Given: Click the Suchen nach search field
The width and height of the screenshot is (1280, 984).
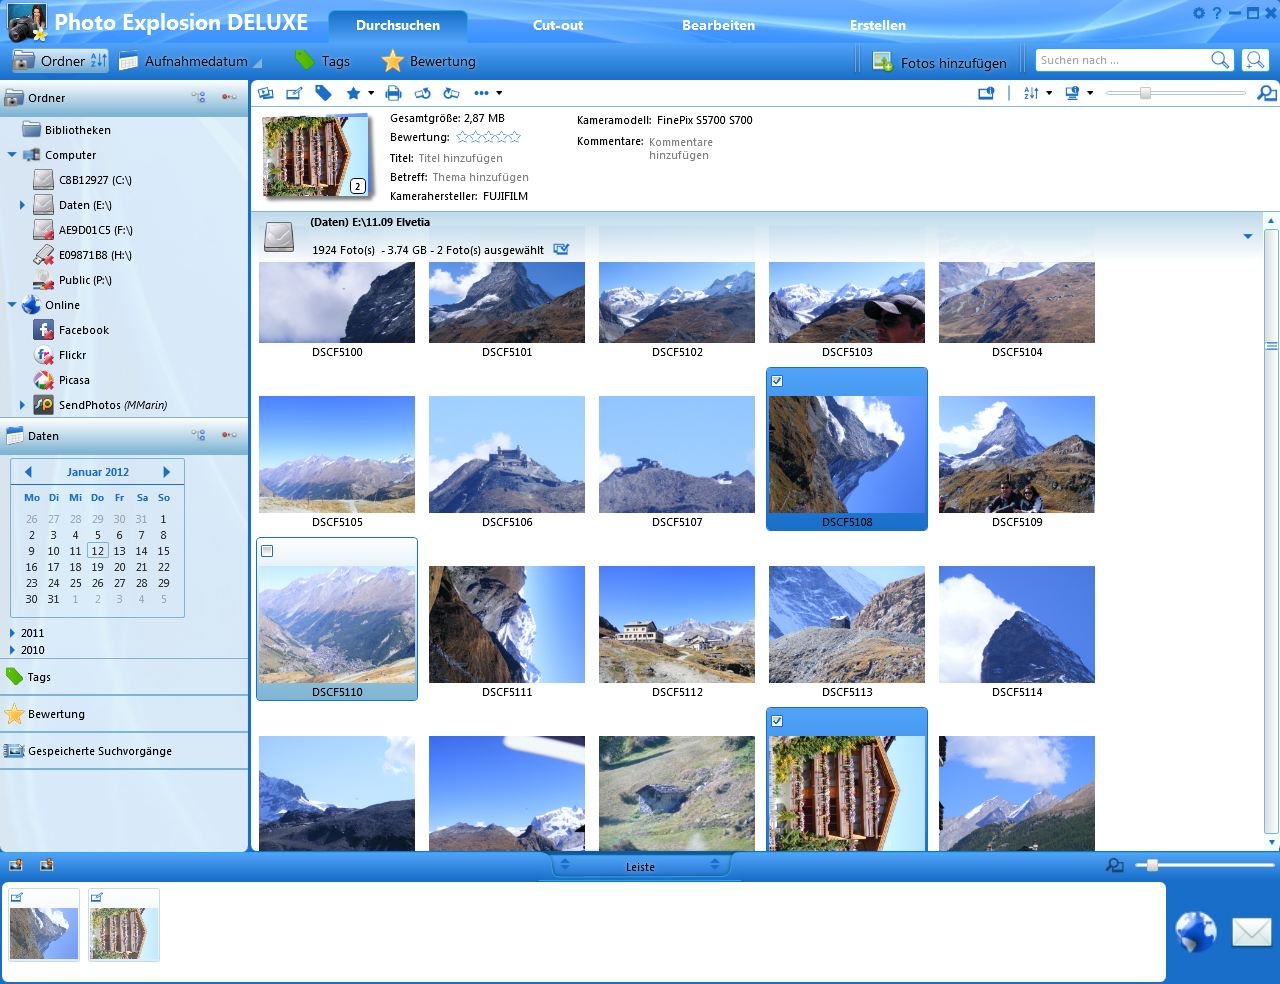Looking at the screenshot, I should pos(1122,60).
